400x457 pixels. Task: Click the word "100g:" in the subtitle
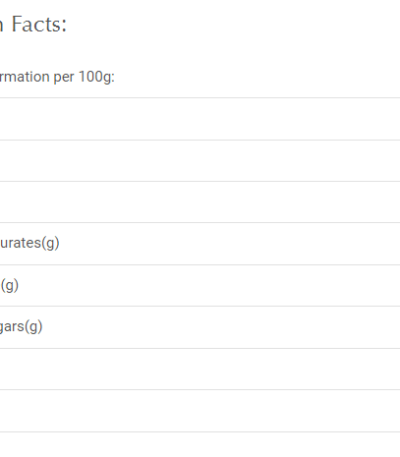(97, 77)
